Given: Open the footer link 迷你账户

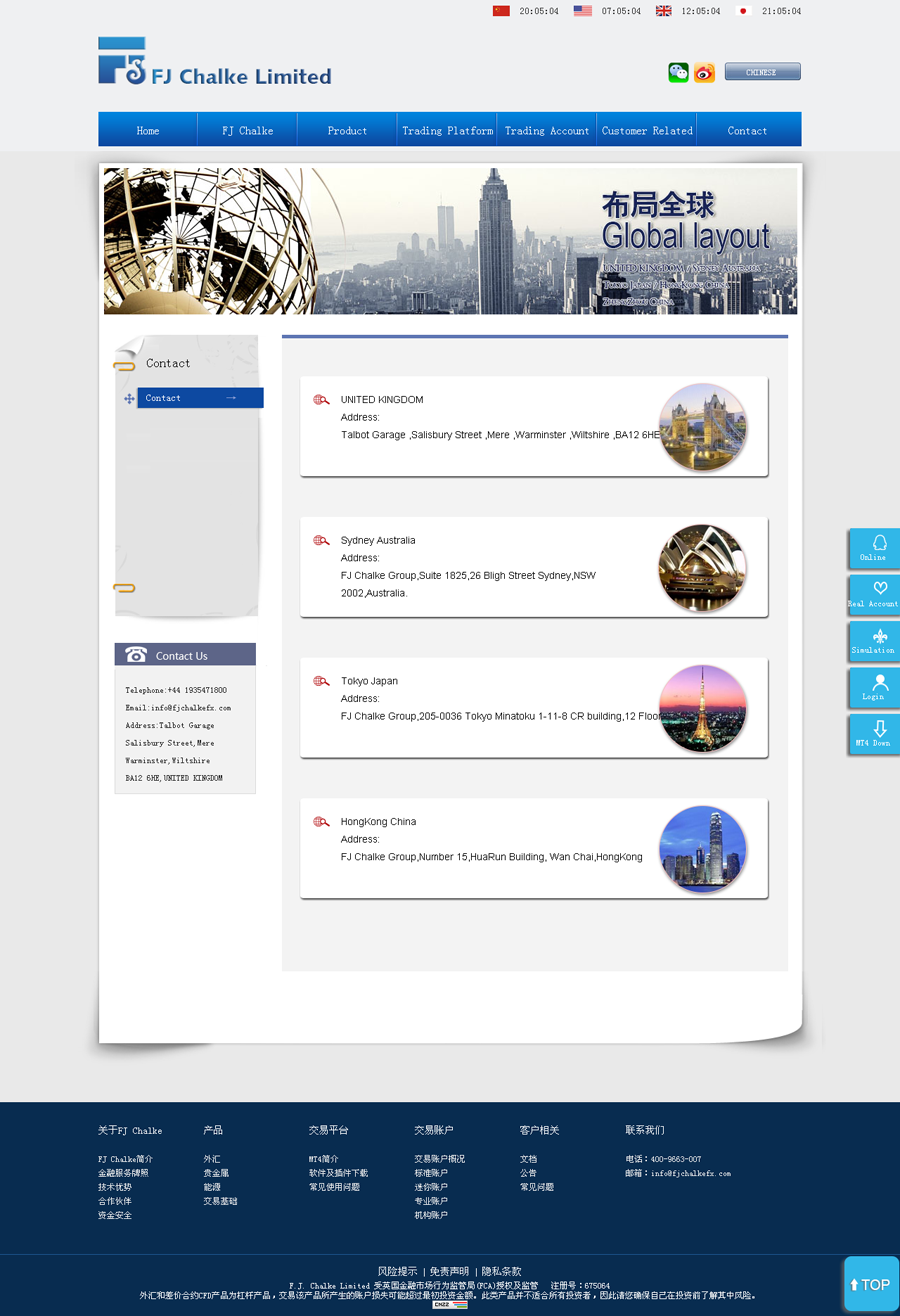Looking at the screenshot, I should pos(431,1187).
